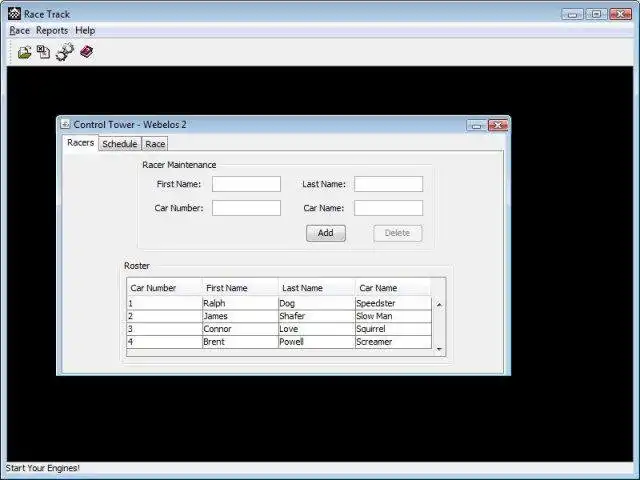Focus the Last Name input field

(388, 184)
